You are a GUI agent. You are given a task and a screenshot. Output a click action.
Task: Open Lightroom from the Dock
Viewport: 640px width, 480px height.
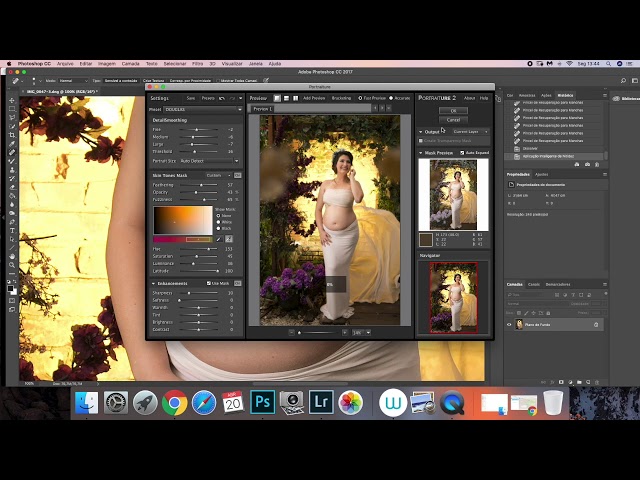coord(321,402)
